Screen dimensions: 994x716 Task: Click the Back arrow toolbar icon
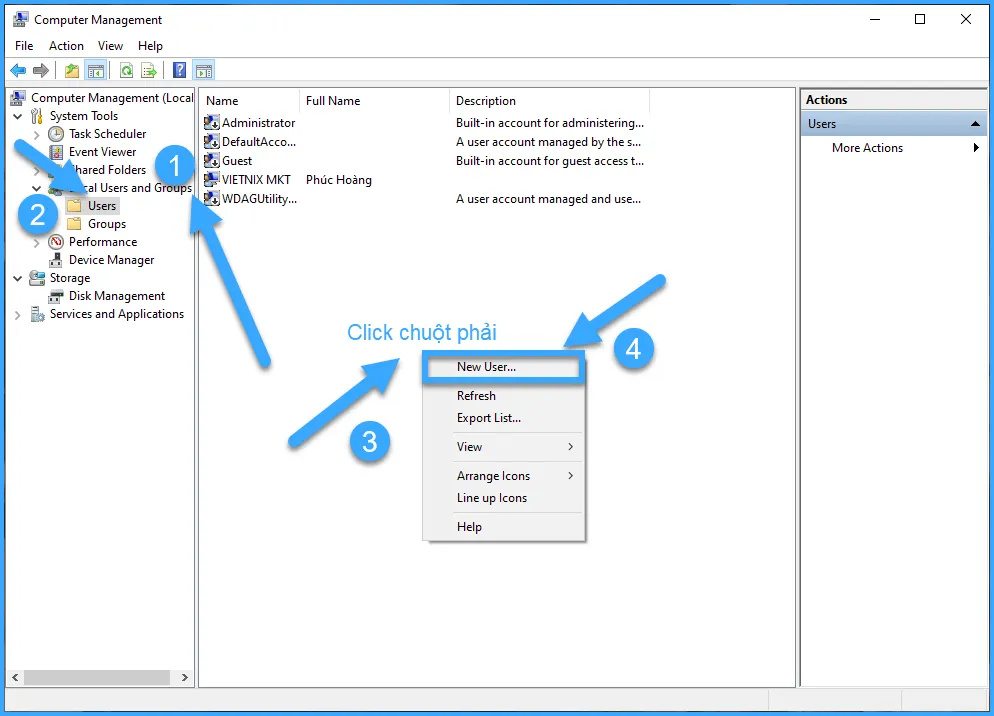click(17, 70)
